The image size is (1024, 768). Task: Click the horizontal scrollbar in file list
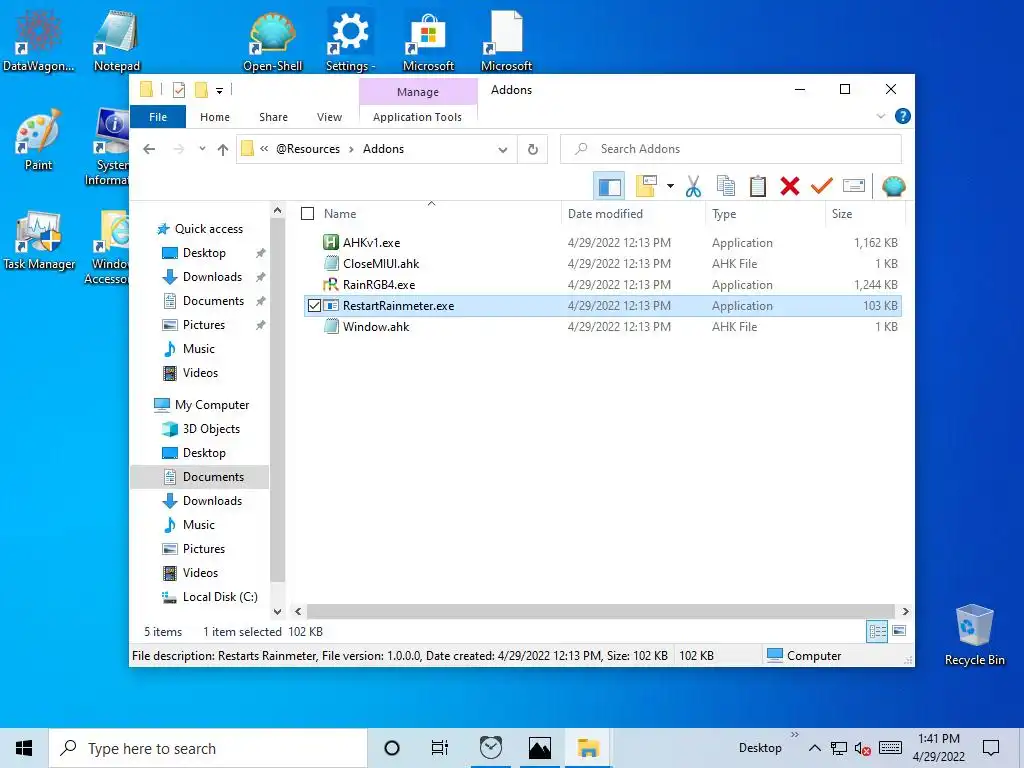(600, 611)
